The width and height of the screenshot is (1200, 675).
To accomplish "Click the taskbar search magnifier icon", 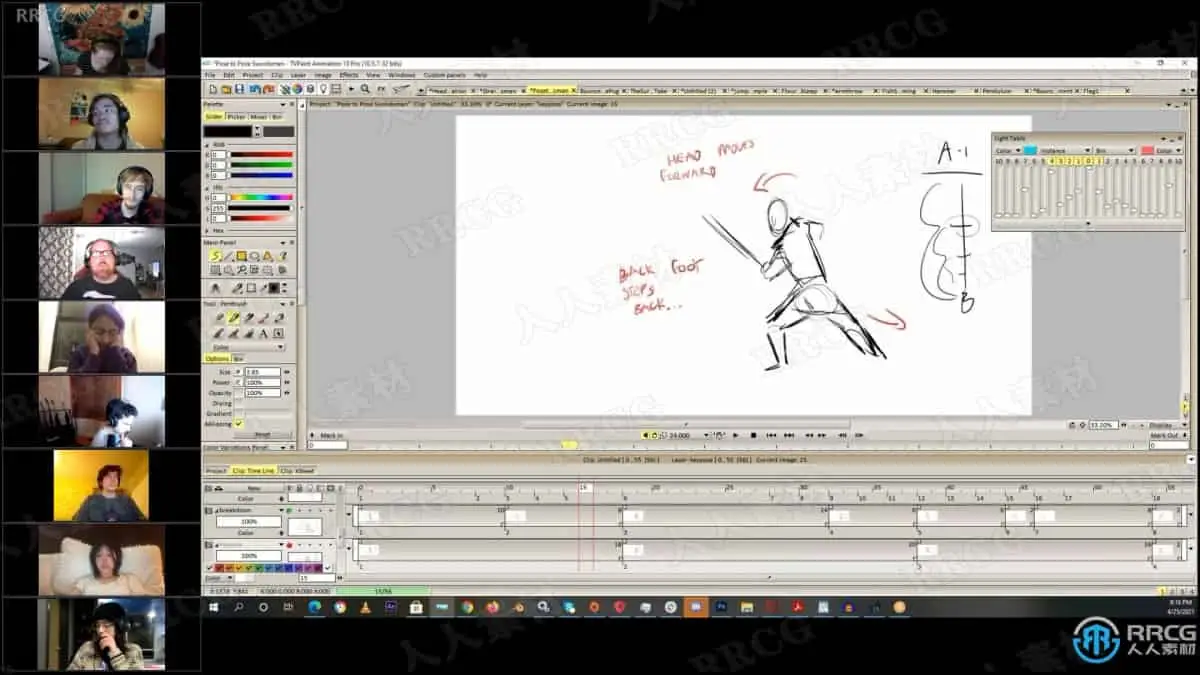I will (x=239, y=607).
